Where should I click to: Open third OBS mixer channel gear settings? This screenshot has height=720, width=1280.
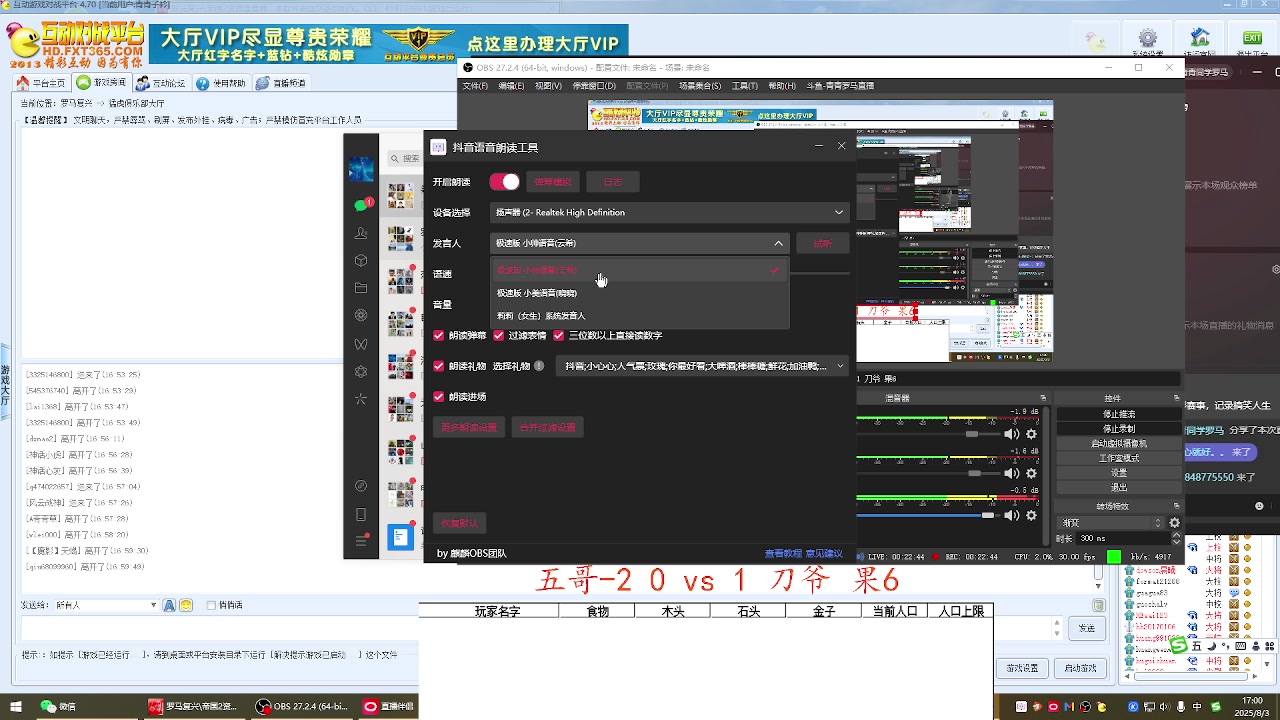(1032, 516)
